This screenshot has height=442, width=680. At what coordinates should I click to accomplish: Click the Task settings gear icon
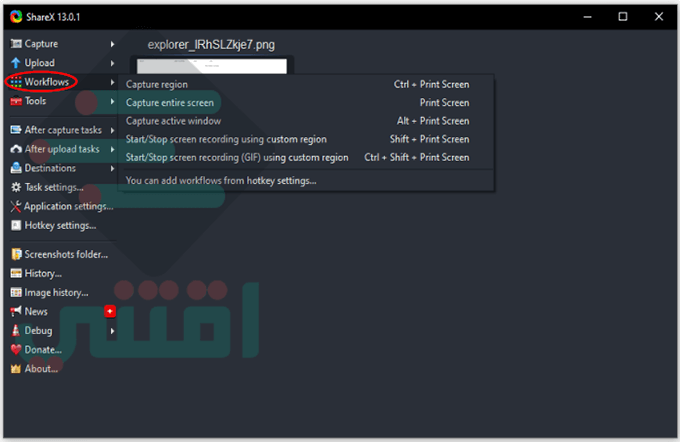[x=16, y=187]
